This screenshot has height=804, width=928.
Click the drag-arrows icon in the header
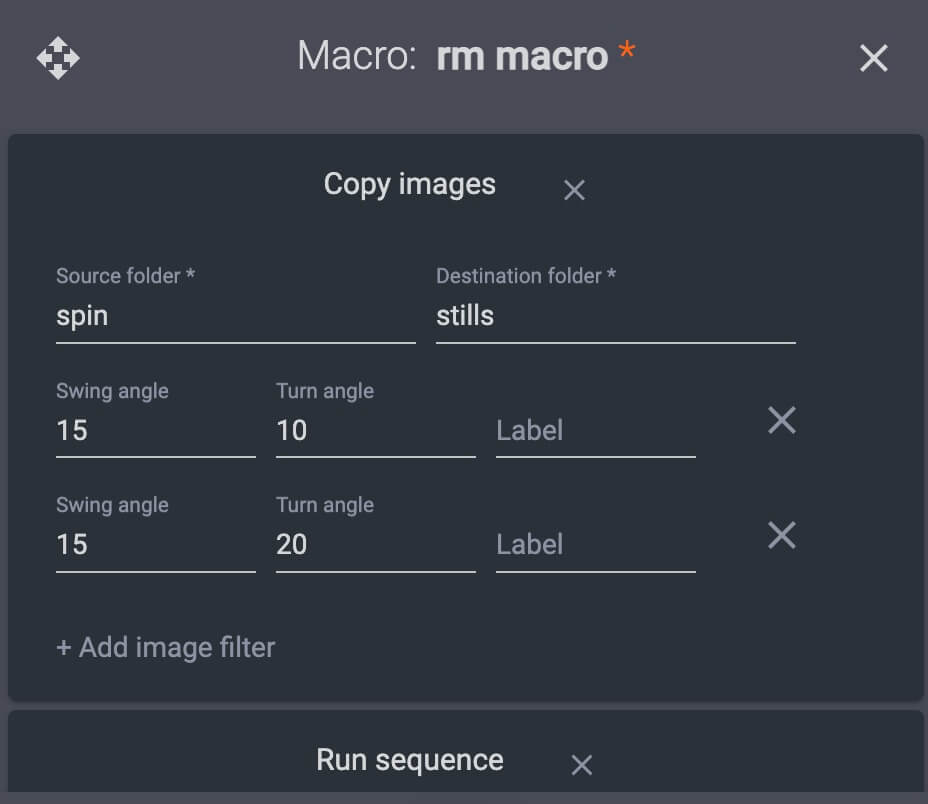coord(58,58)
